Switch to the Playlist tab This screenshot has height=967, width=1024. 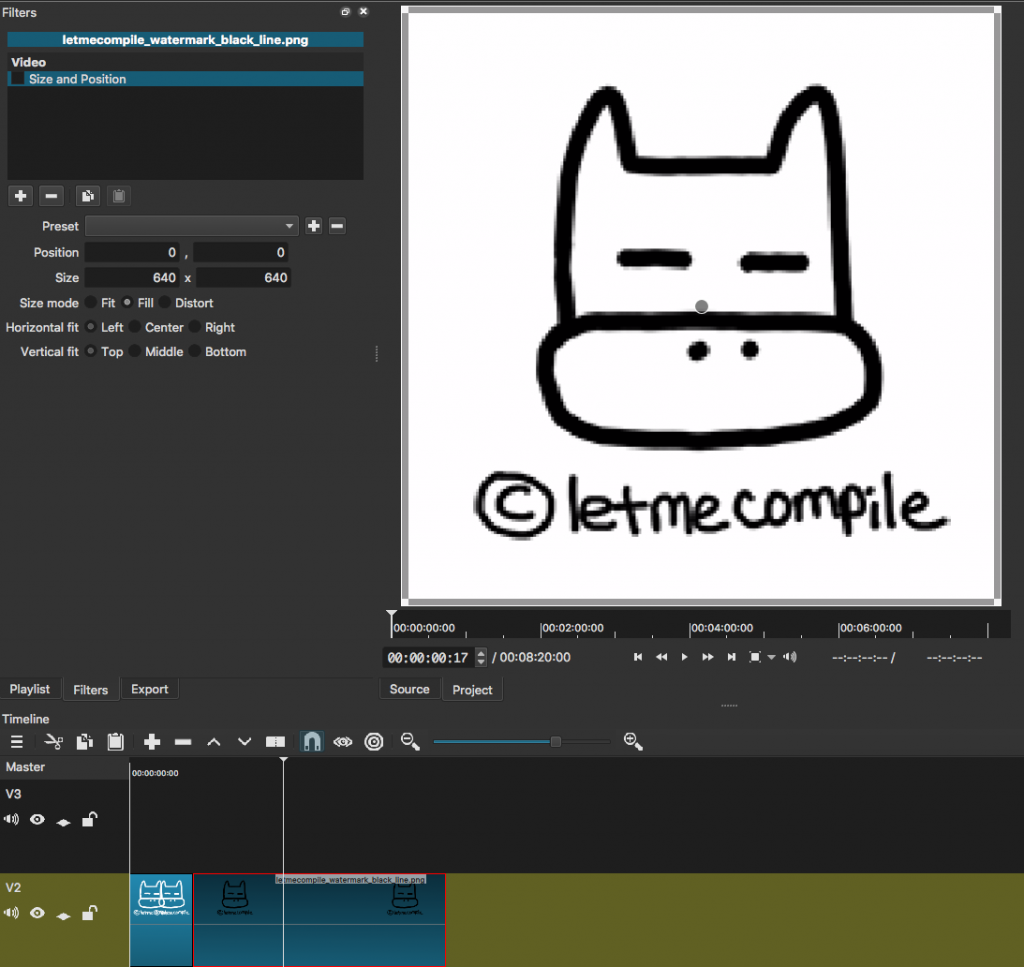[30, 690]
